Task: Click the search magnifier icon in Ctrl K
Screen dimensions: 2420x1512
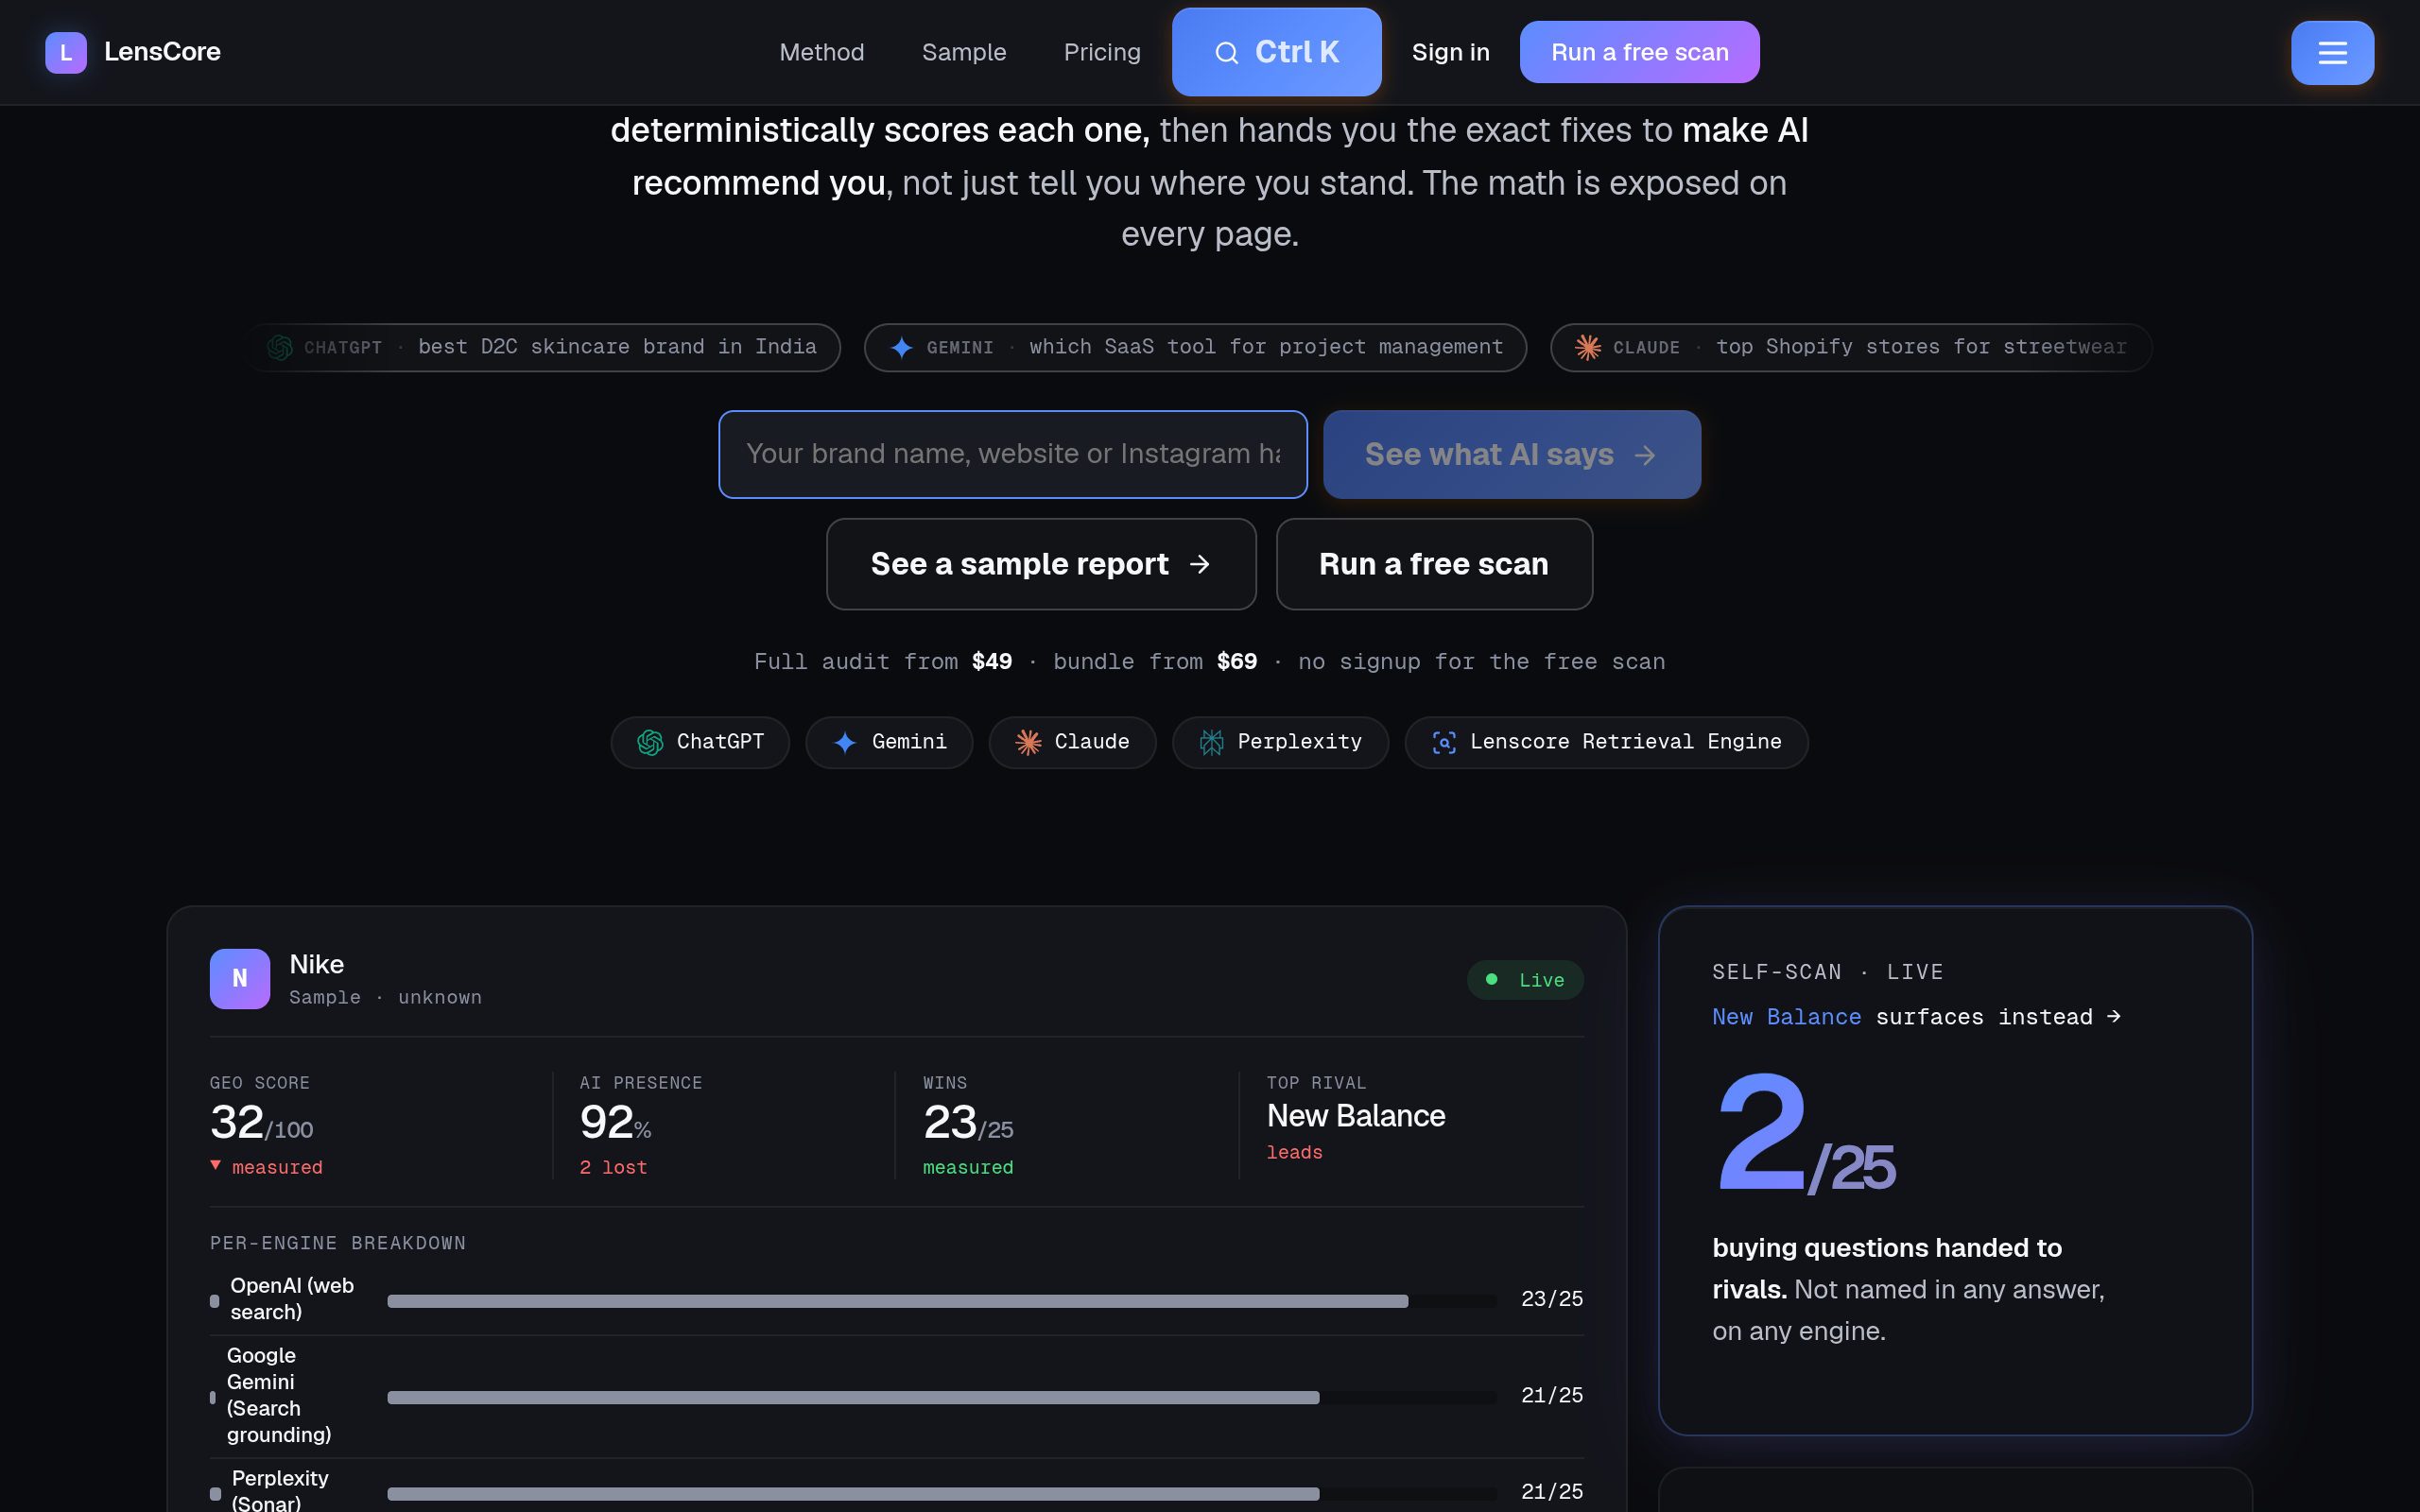Action: (1226, 53)
